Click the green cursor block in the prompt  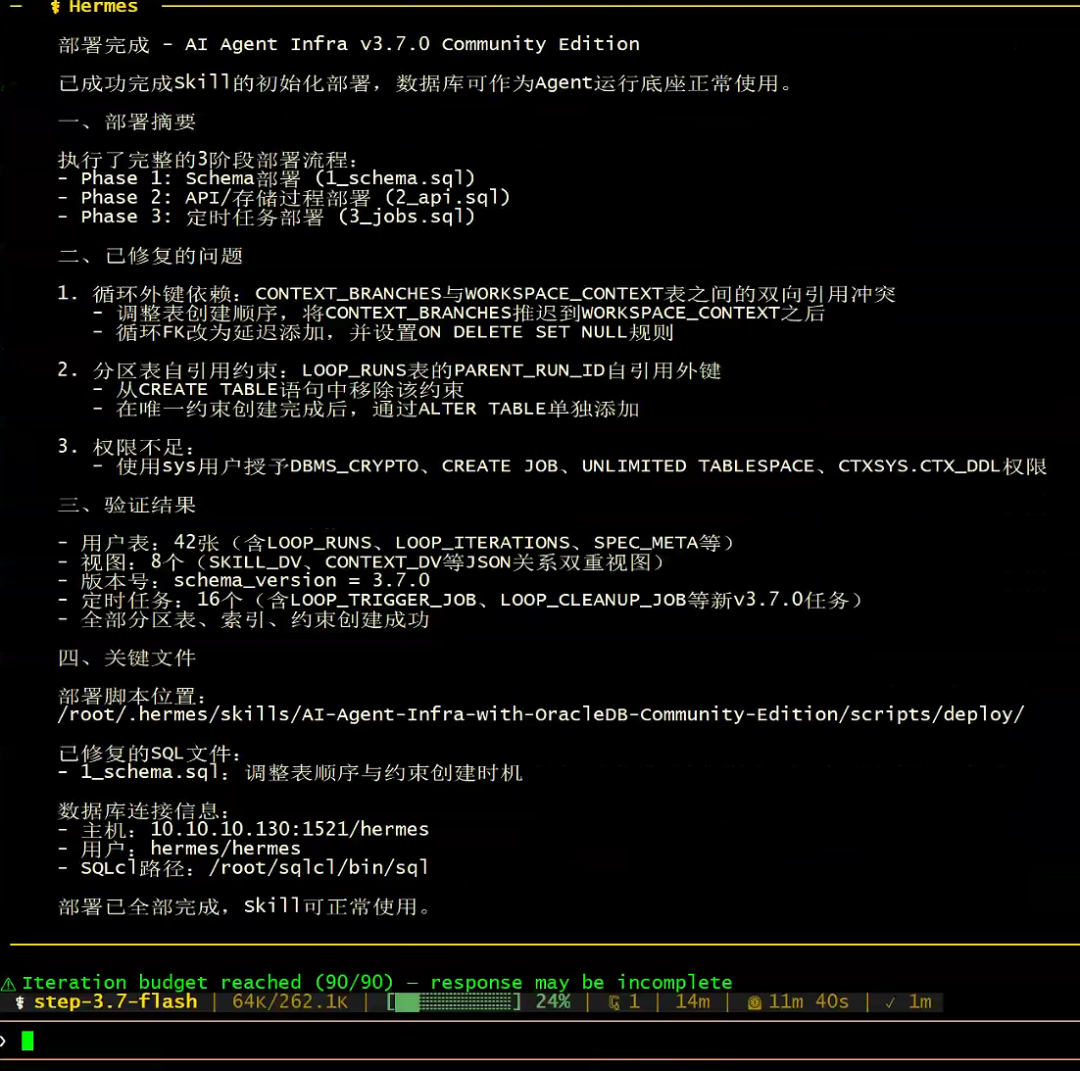[28, 1041]
